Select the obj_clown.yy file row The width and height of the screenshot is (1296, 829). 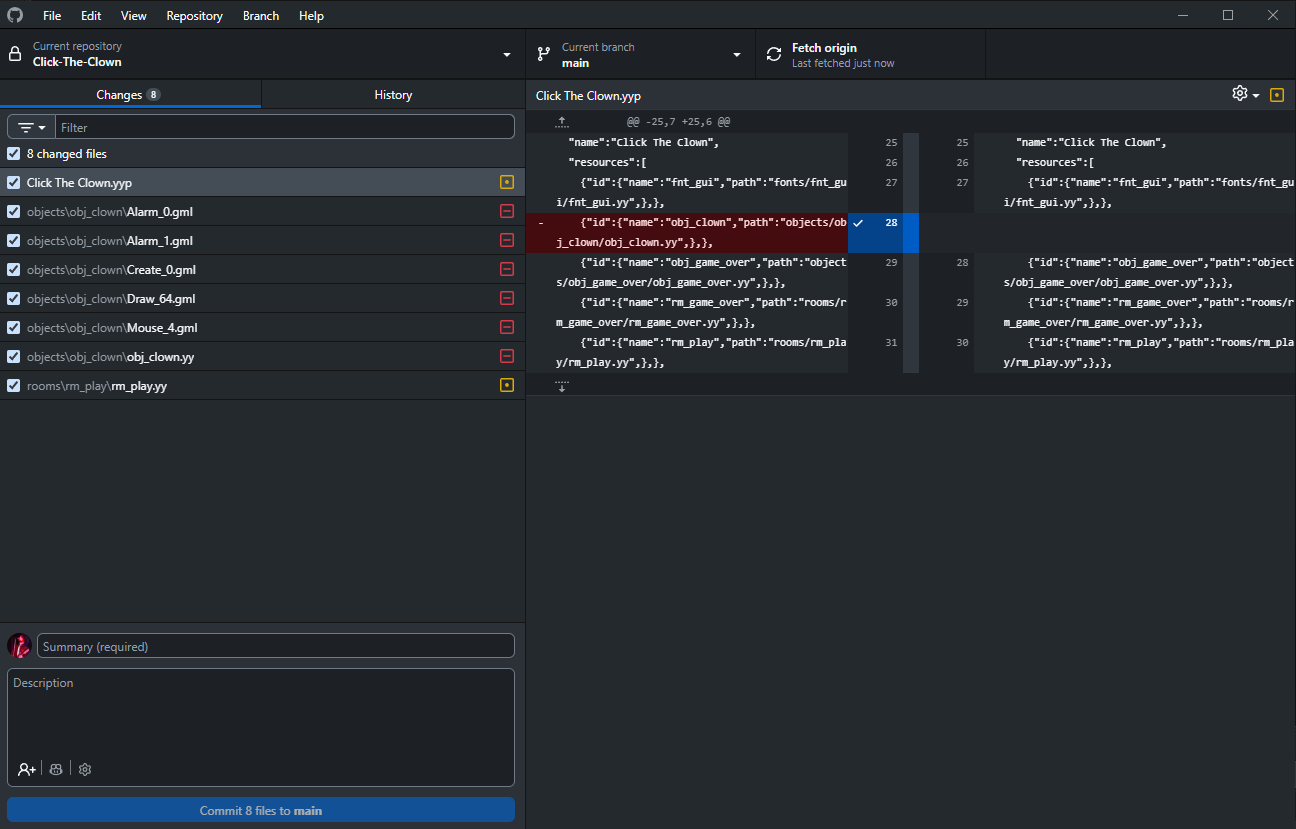coord(262,357)
